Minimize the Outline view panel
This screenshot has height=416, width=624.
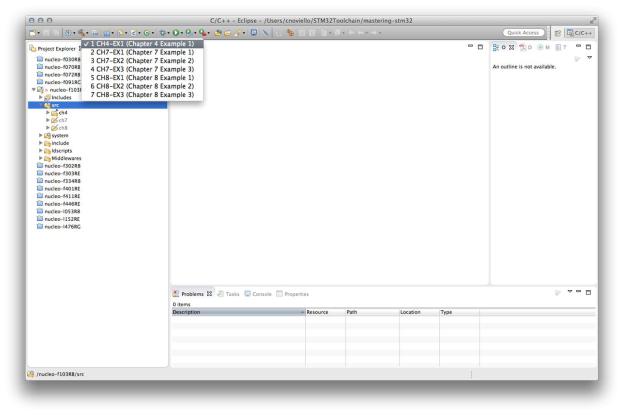[578, 47]
